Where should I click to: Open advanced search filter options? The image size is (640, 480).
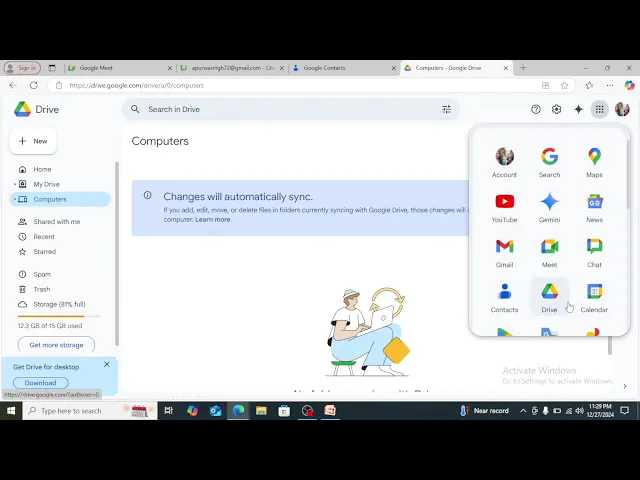coord(446,109)
